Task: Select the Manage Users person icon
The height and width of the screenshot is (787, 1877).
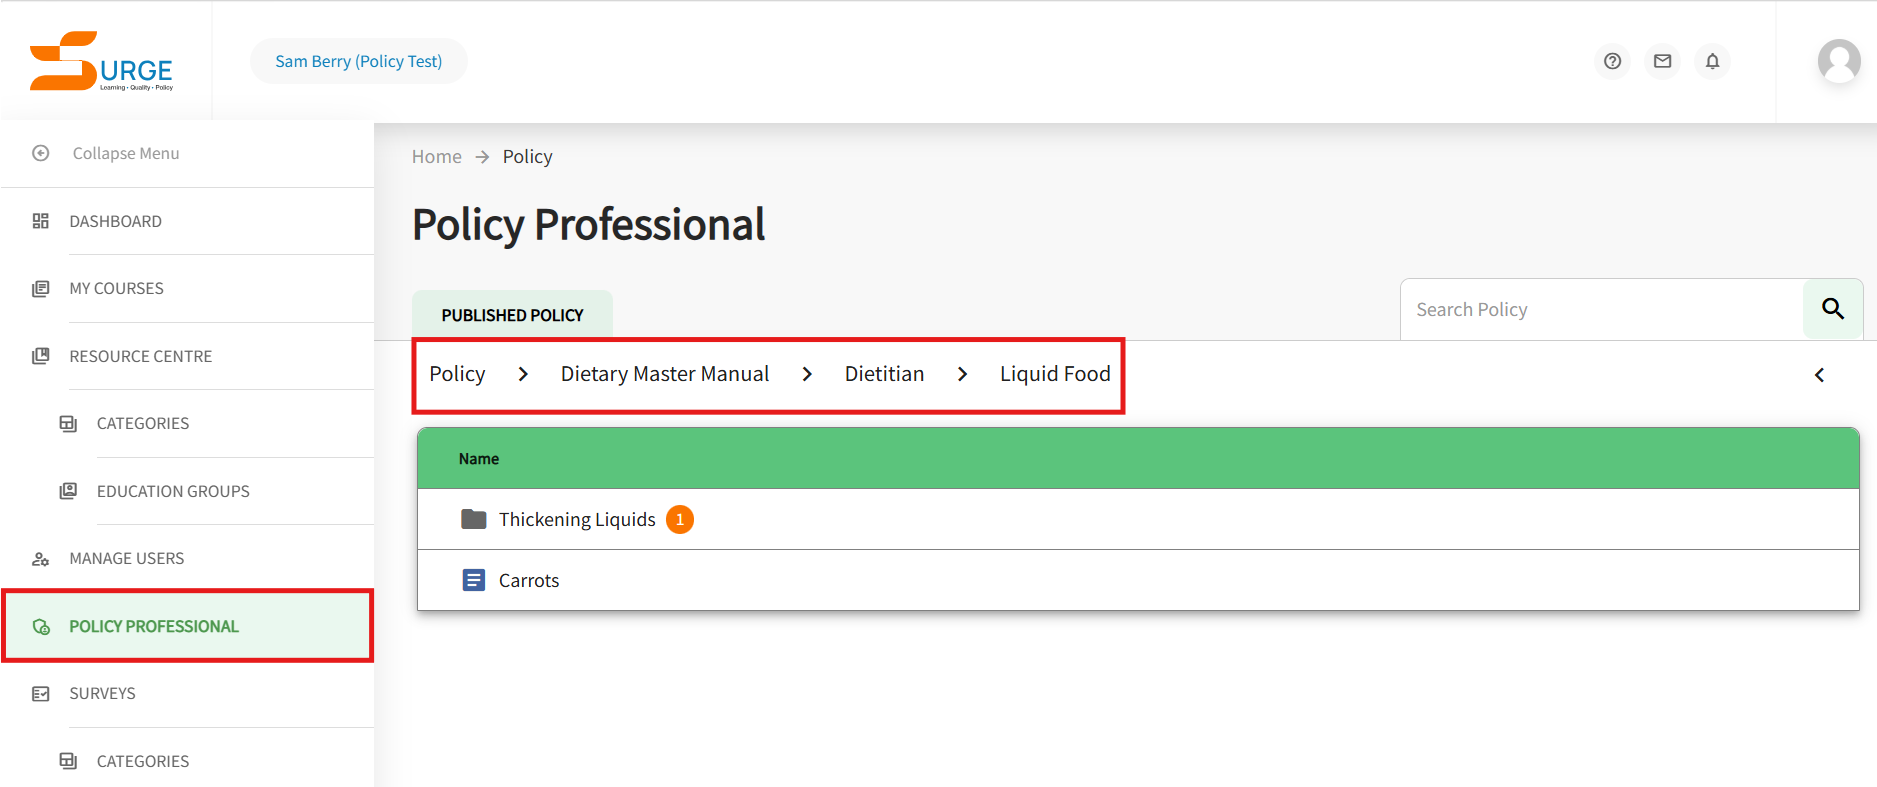Action: point(41,558)
